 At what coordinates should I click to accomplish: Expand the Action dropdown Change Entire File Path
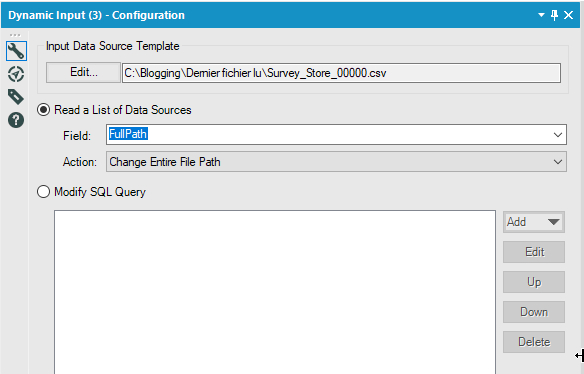[336, 162]
